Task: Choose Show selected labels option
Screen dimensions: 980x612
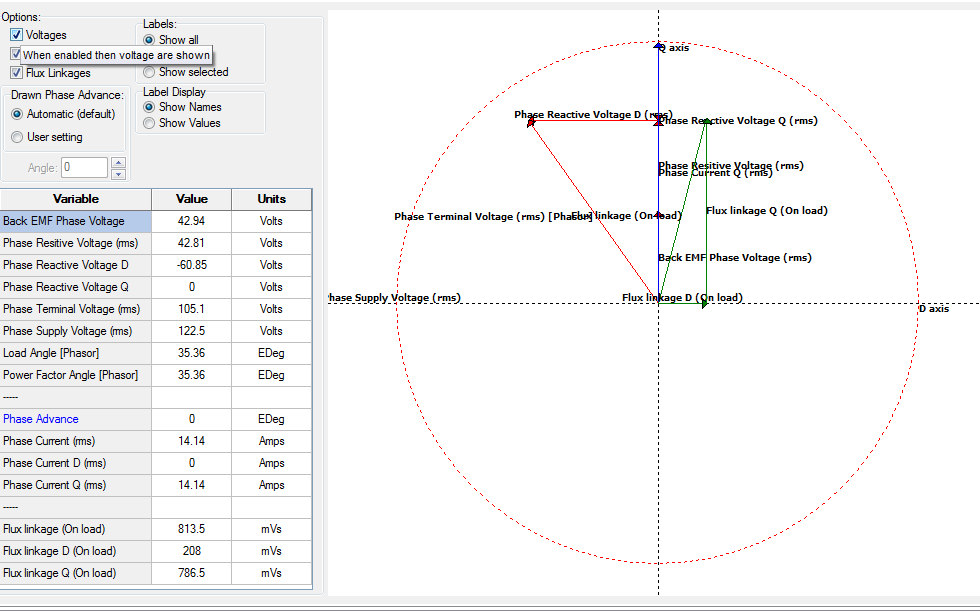Action: tap(149, 72)
